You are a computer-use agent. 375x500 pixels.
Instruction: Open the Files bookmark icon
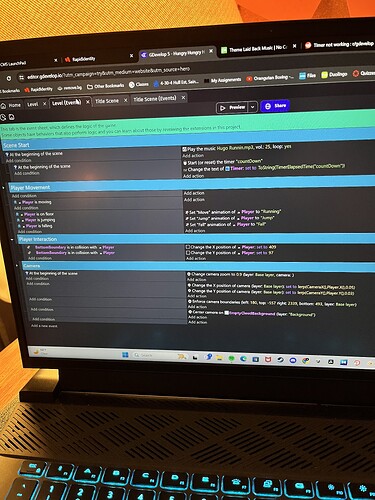pyautogui.click(x=302, y=76)
